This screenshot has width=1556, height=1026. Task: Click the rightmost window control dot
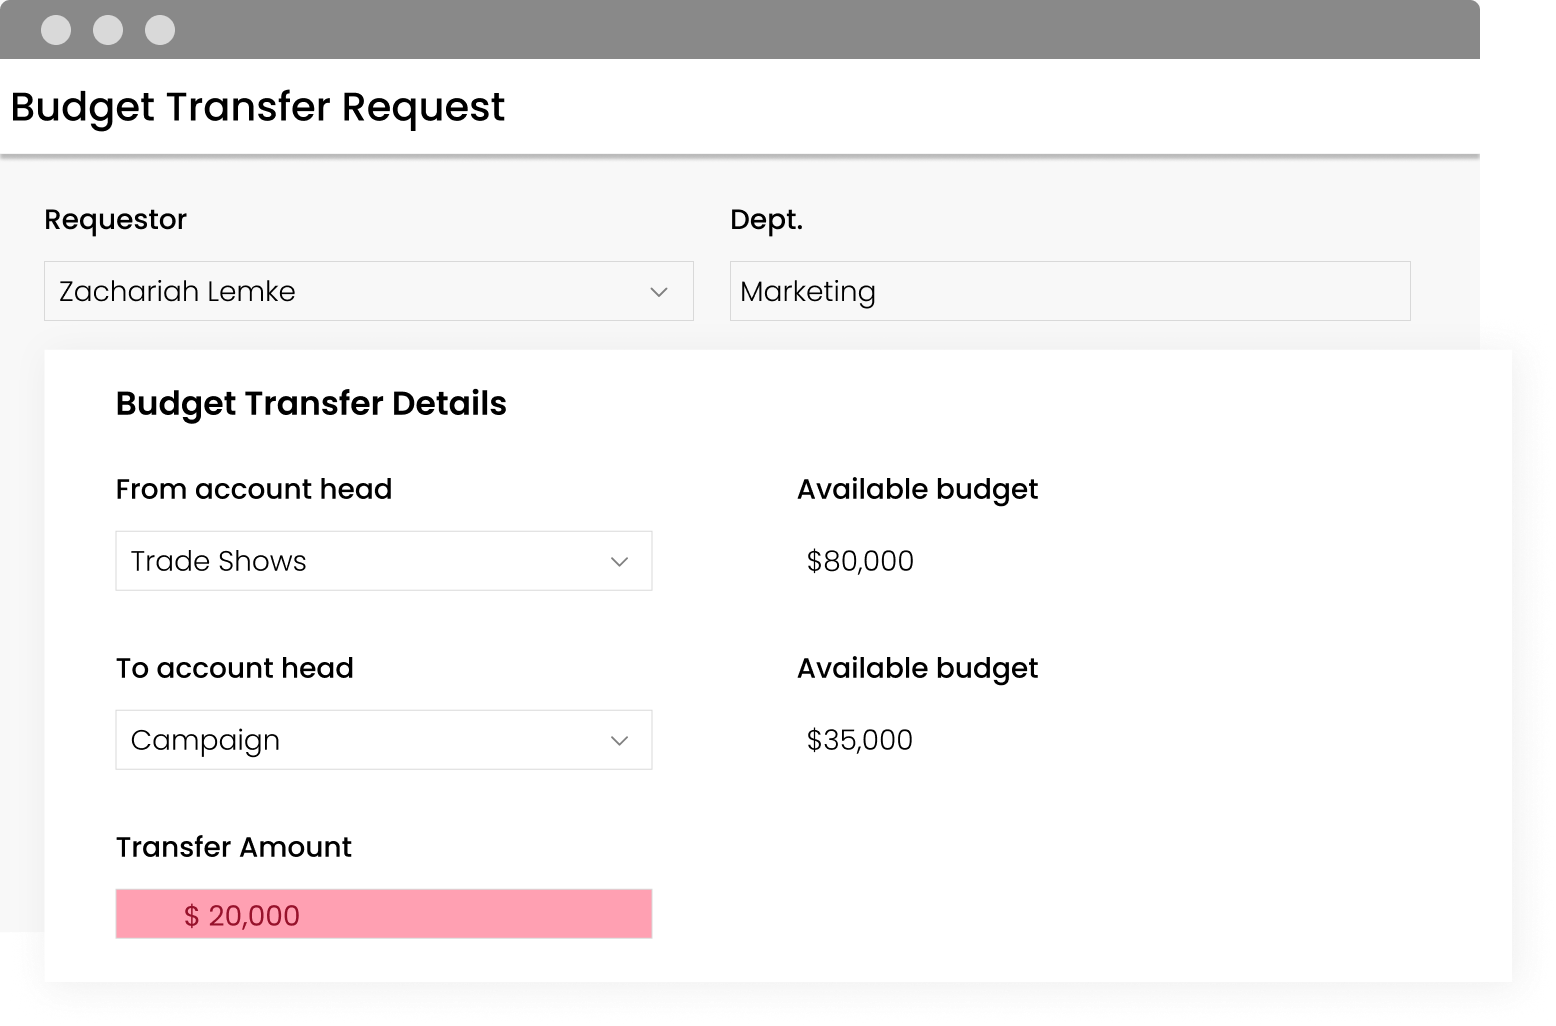[160, 30]
